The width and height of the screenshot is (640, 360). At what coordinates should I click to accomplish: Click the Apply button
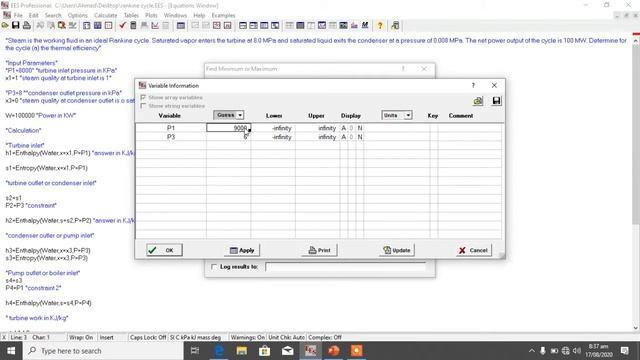[242, 250]
